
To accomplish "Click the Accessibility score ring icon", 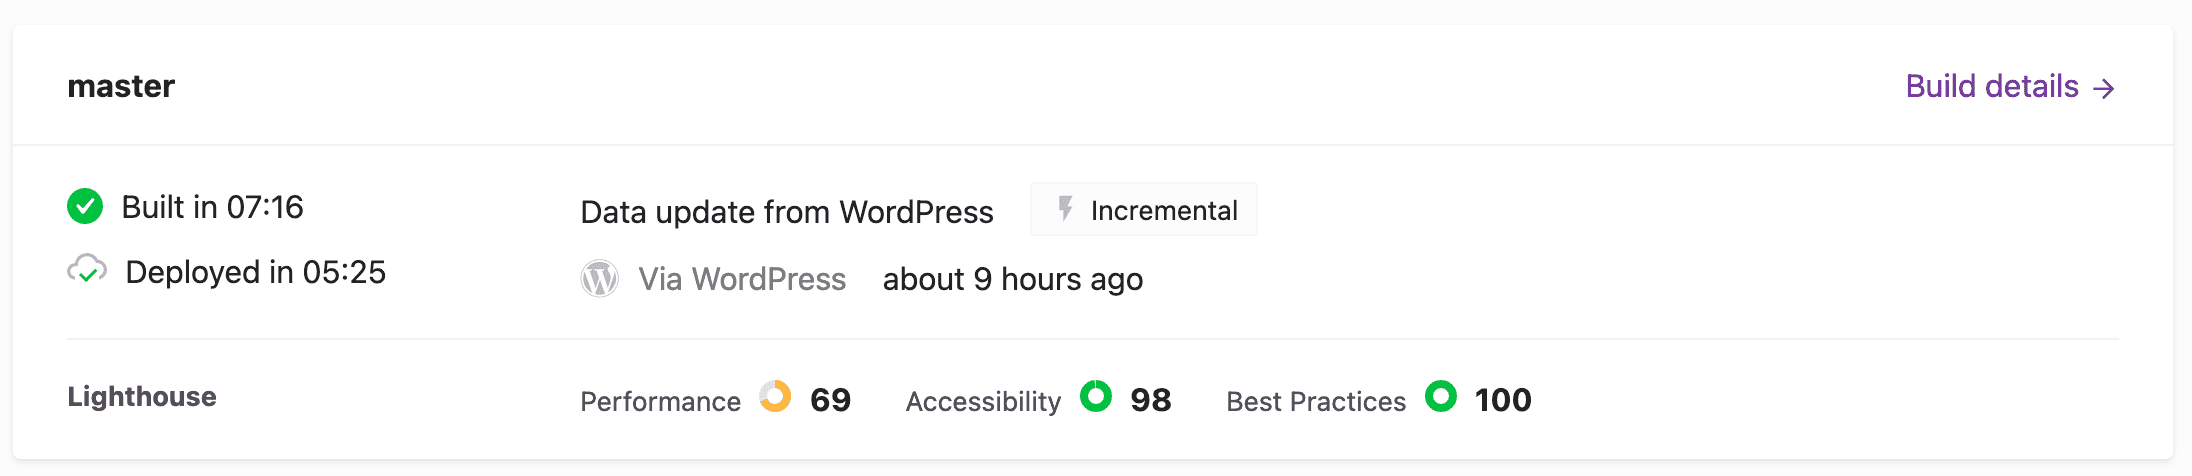I will pos(1096,397).
